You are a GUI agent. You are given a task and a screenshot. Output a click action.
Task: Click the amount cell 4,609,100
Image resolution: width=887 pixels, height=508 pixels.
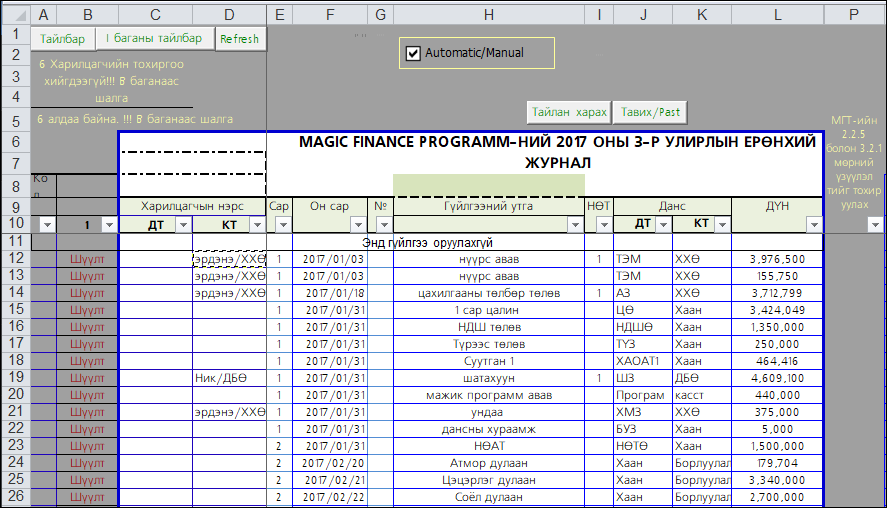click(x=776, y=379)
